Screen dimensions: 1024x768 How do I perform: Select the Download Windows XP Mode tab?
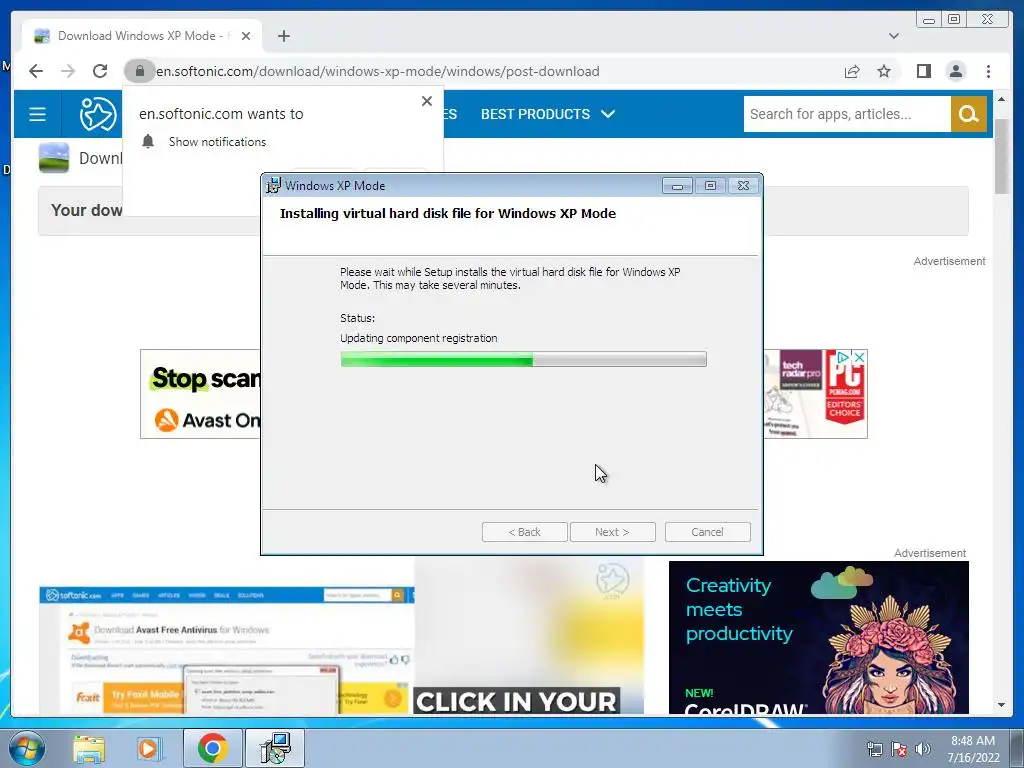pyautogui.click(x=142, y=36)
